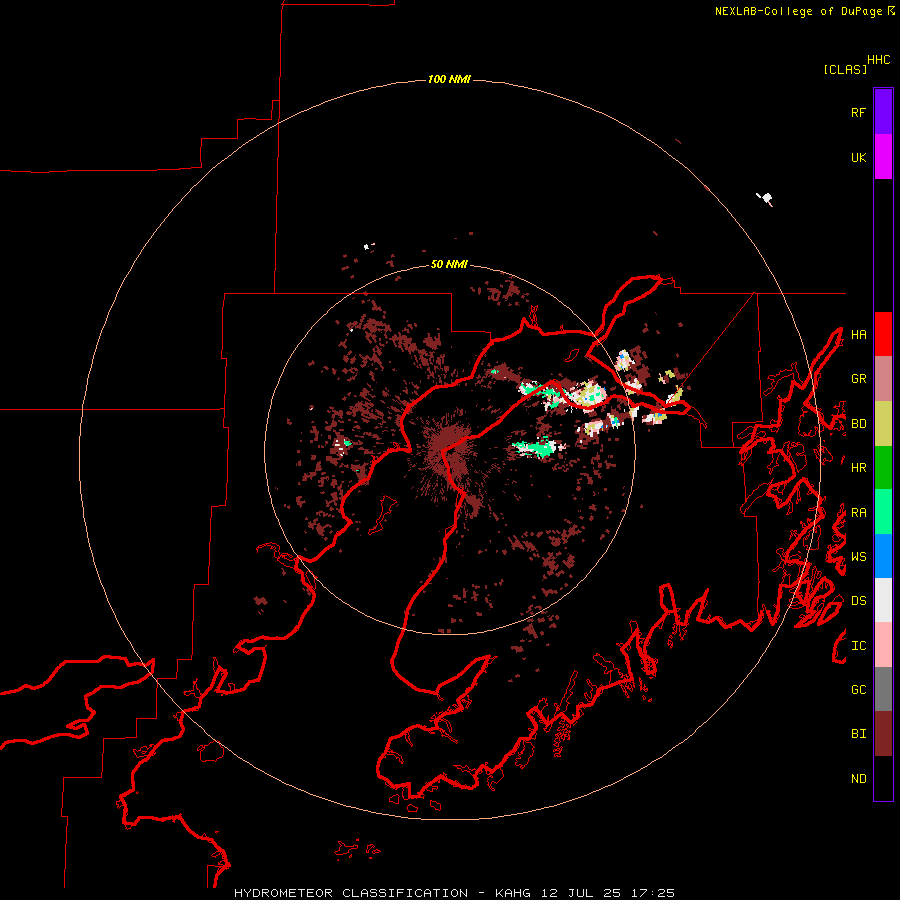Click the 'RF' legend label
The width and height of the screenshot is (900, 900).
tap(858, 113)
